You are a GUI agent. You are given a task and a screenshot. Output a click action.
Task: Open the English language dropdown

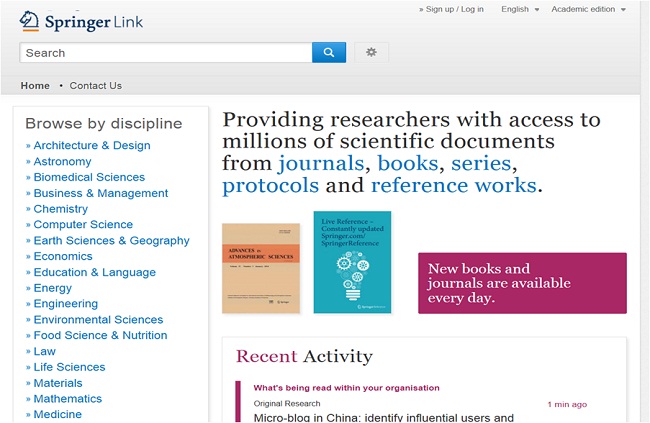pos(520,9)
